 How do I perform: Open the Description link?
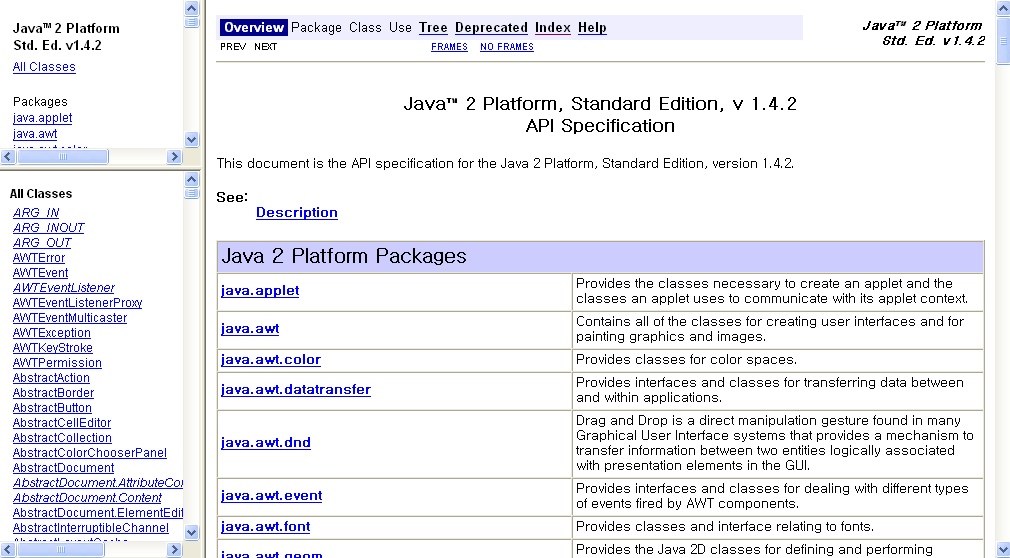pyautogui.click(x=296, y=212)
